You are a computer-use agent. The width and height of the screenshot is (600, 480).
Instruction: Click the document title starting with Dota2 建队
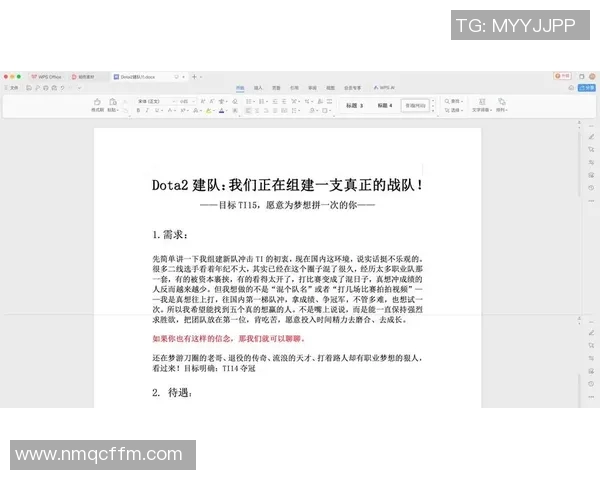pyautogui.click(x=287, y=185)
